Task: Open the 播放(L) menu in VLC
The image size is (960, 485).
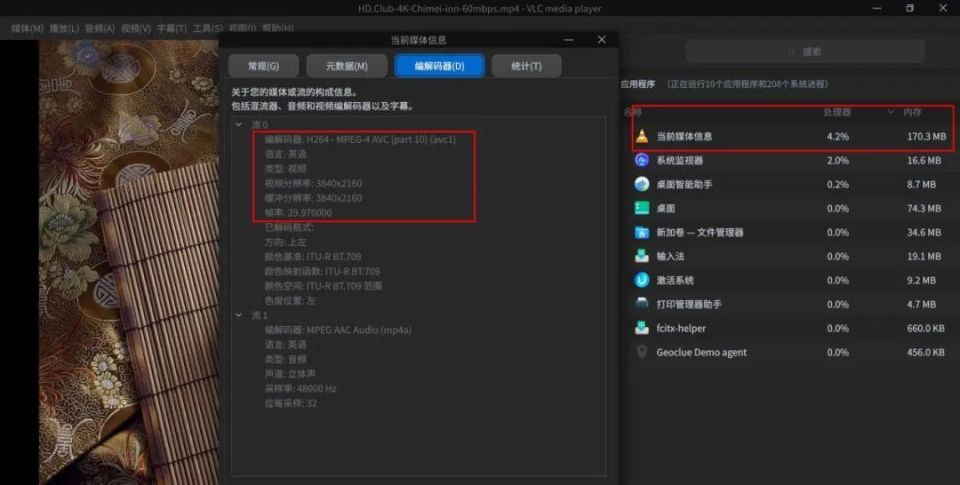Action: coord(64,29)
